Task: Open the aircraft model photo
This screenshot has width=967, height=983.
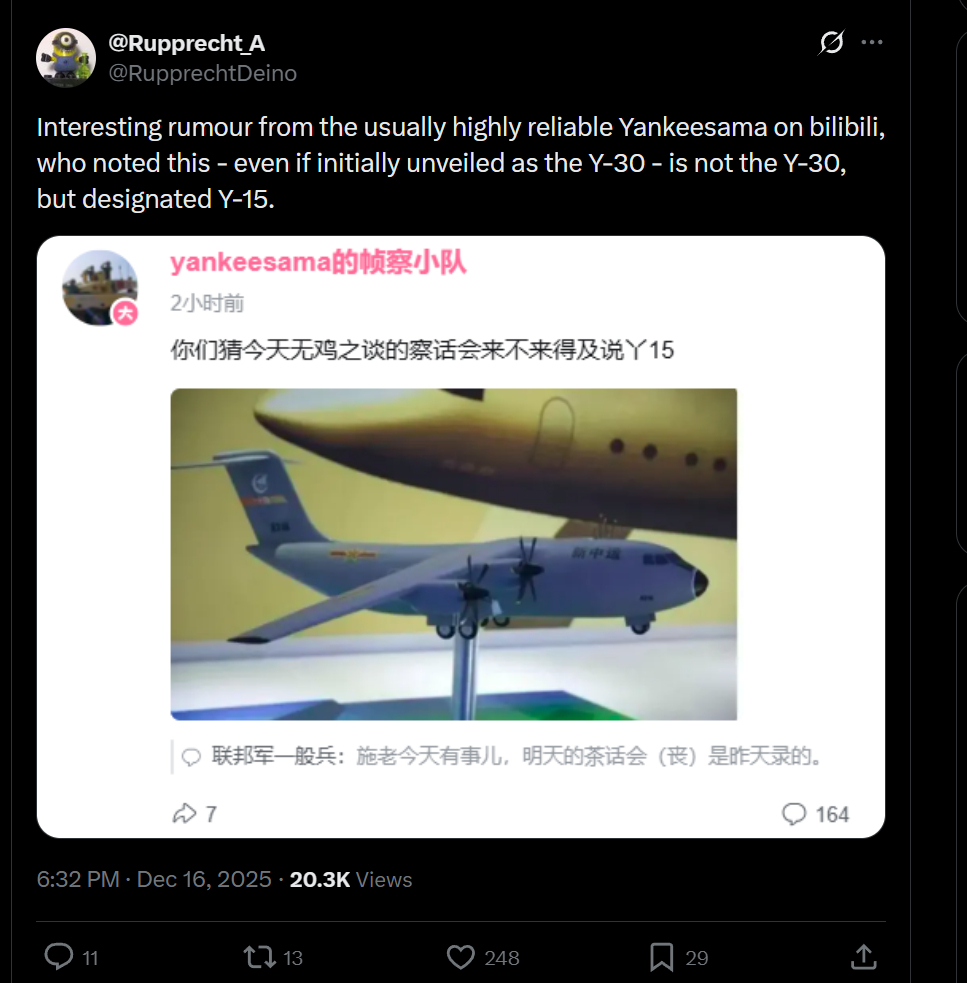Action: point(453,554)
